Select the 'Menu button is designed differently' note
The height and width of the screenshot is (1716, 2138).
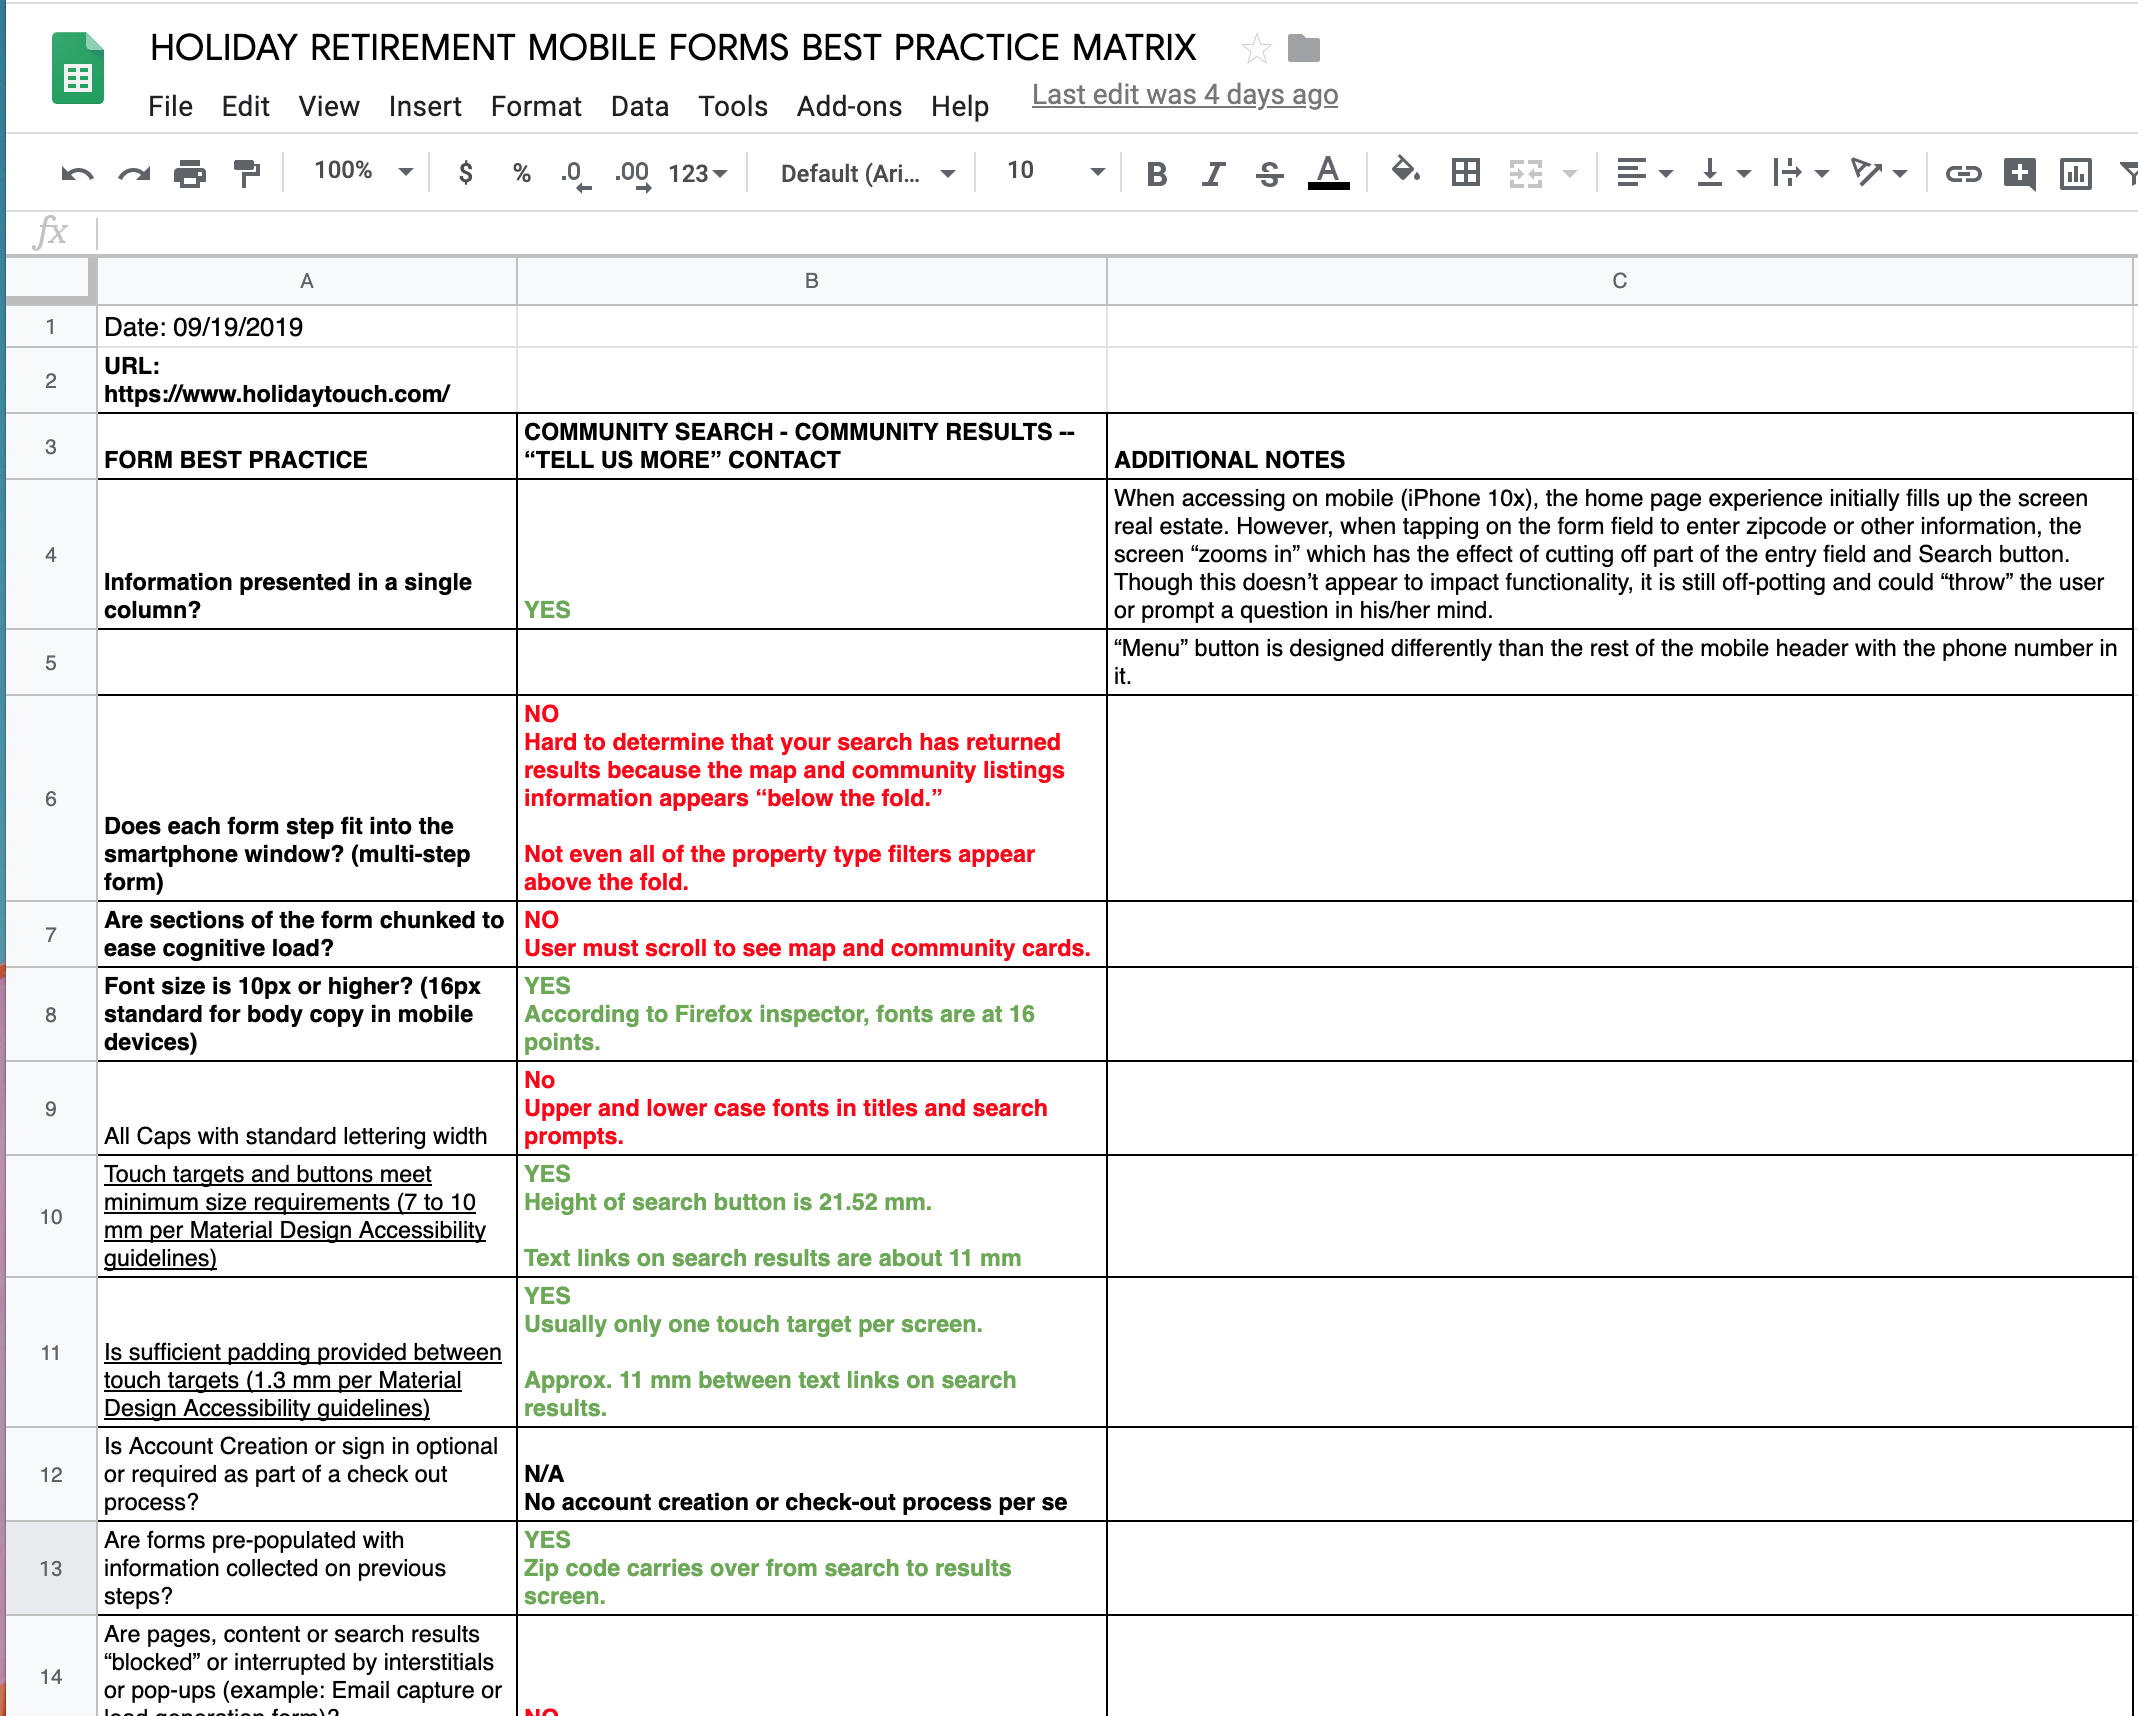click(1620, 662)
